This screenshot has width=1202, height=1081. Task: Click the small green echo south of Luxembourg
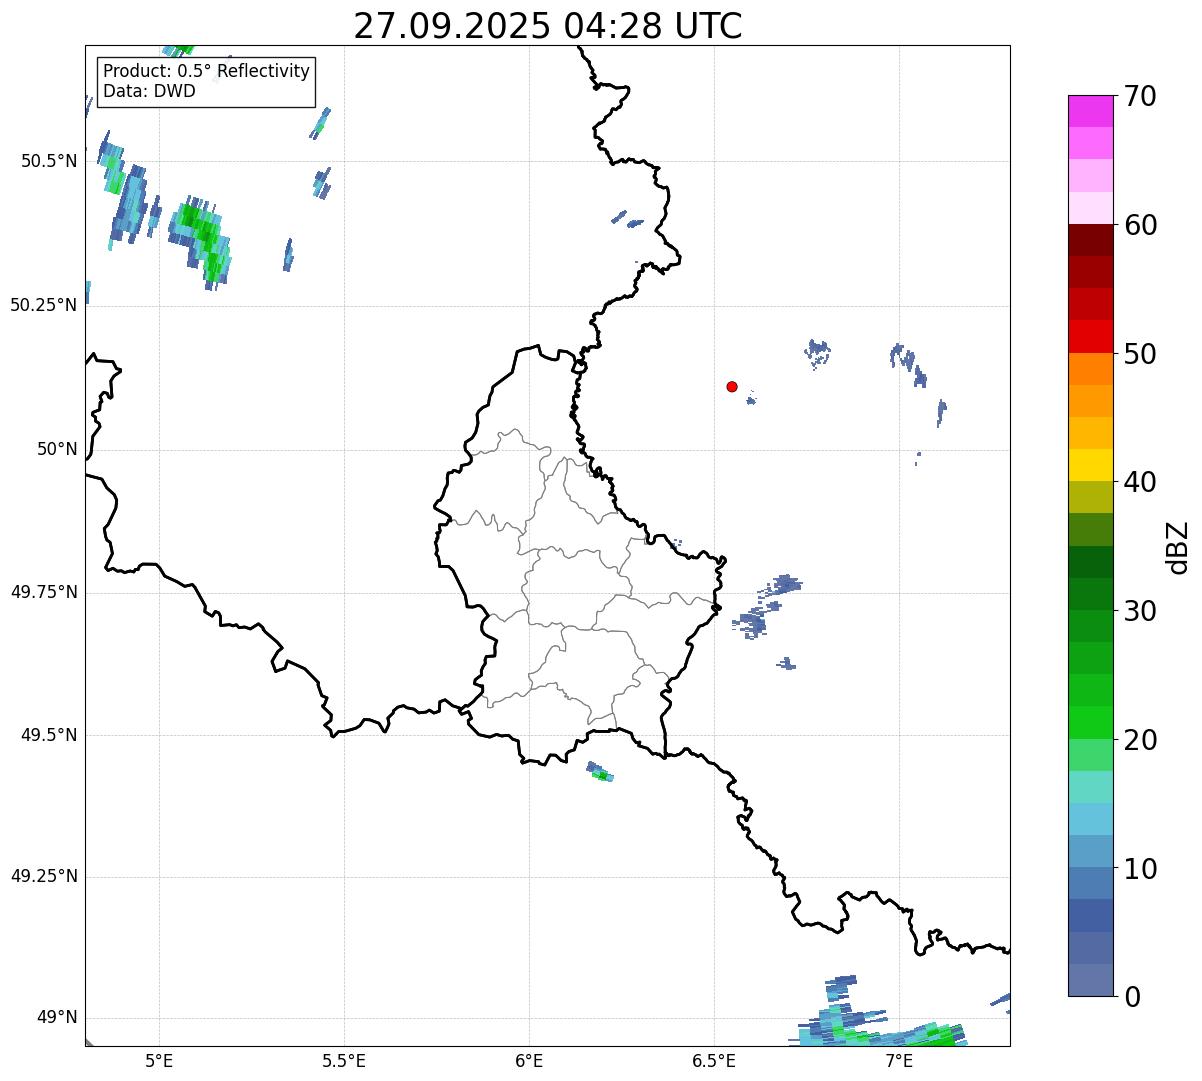point(601,773)
